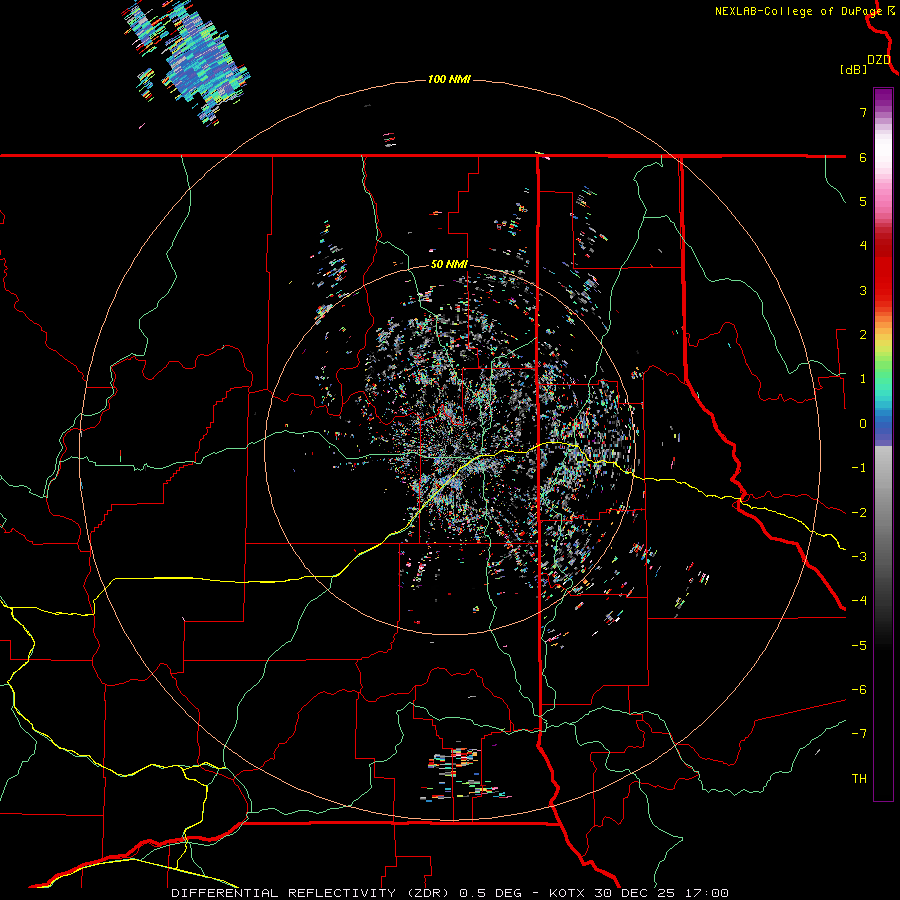This screenshot has height=900, width=900.
Task: Click legend value -1 on color scale
Action: [859, 468]
